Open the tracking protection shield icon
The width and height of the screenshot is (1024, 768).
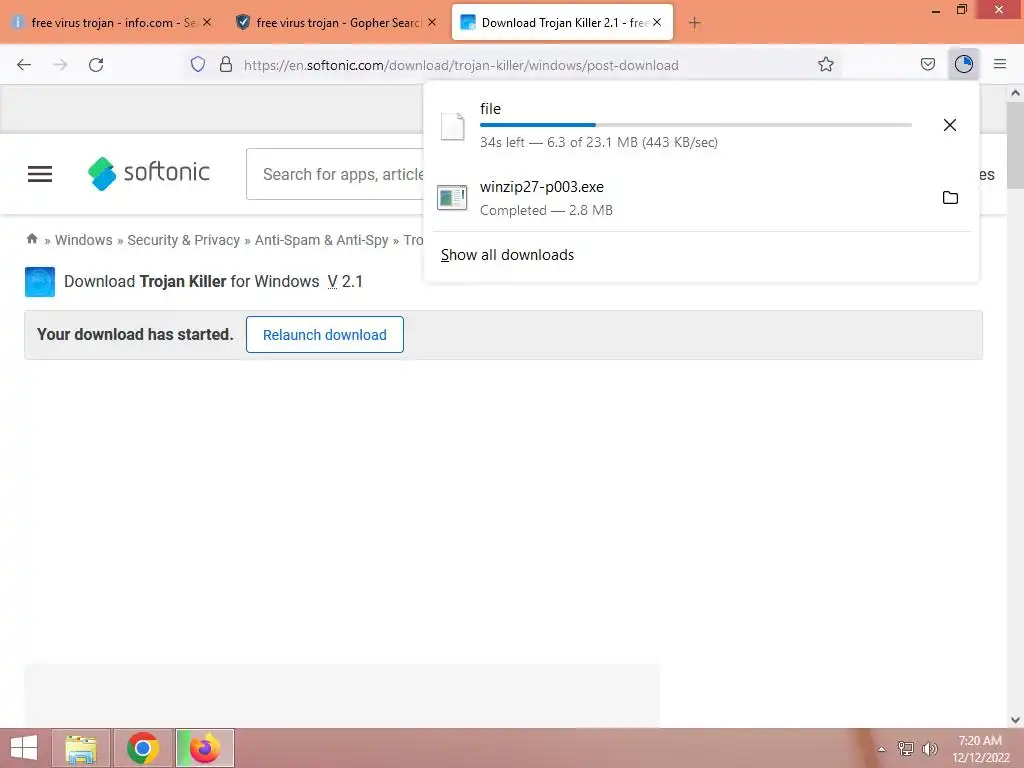coord(198,64)
